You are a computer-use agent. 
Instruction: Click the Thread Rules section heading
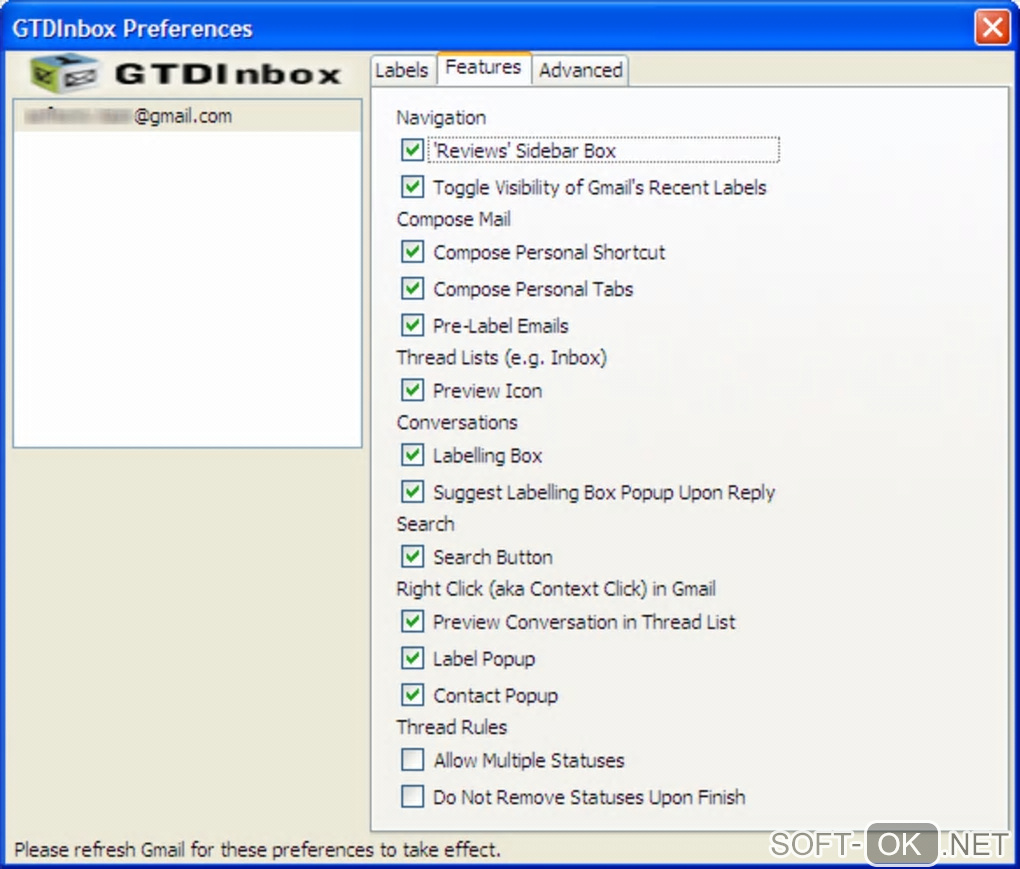pos(451,727)
